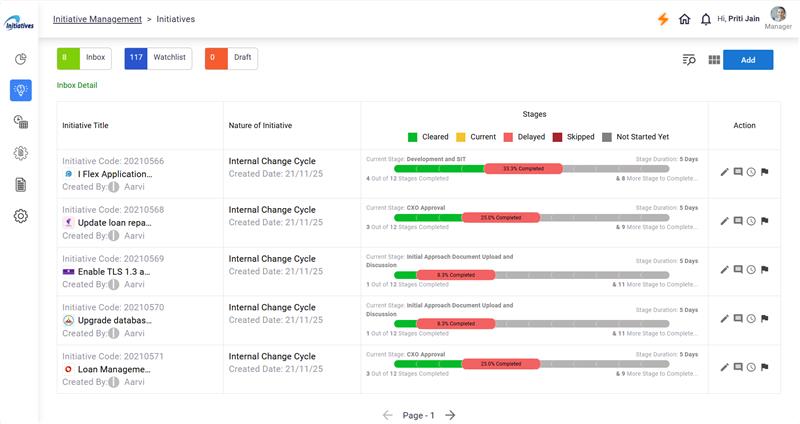The width and height of the screenshot is (800, 424).
Task: Open the document reports sidebar icon
Action: [20, 184]
